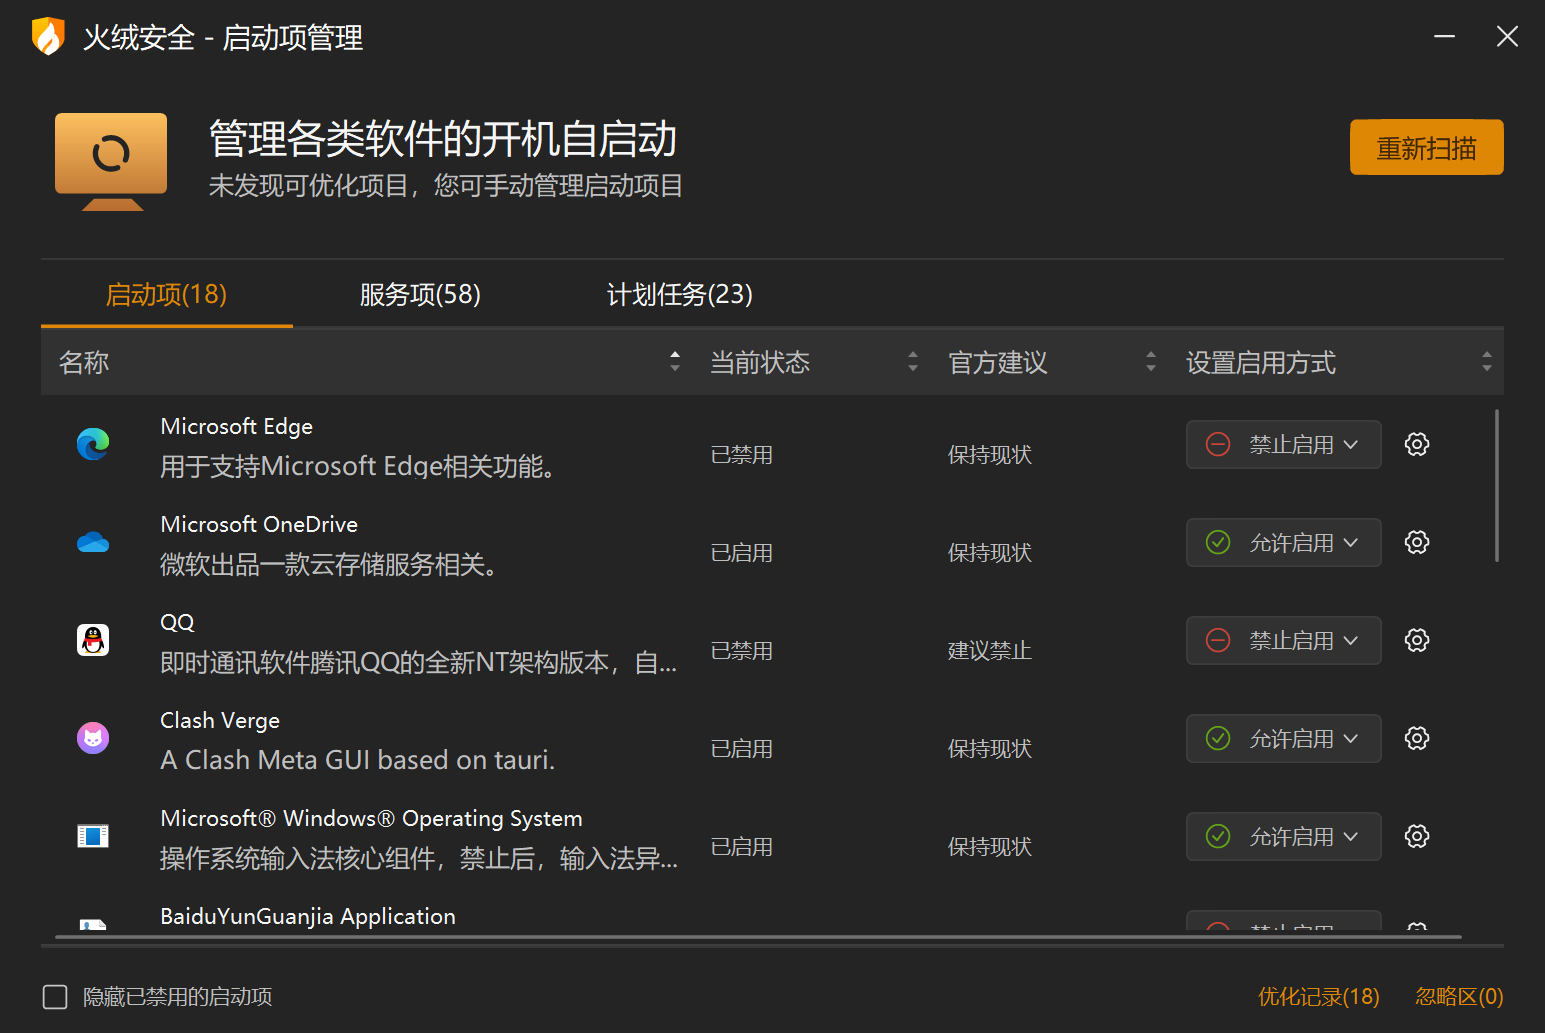Click the Windows Operating System row icon
This screenshot has width=1545, height=1033.
pos(93,836)
